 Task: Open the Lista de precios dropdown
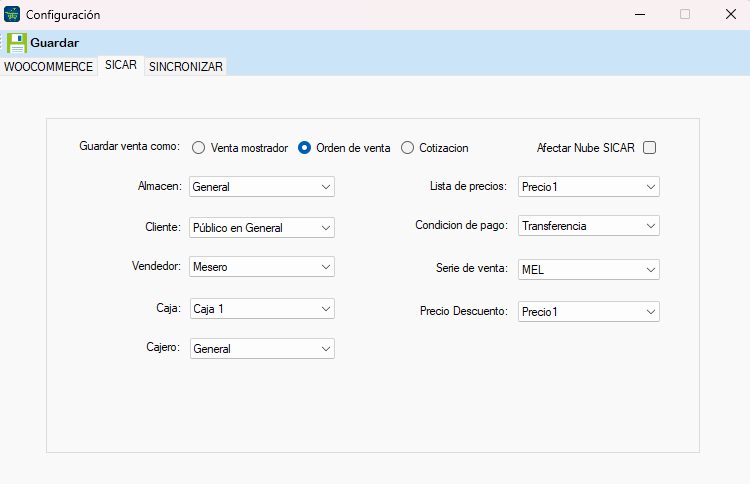point(588,187)
